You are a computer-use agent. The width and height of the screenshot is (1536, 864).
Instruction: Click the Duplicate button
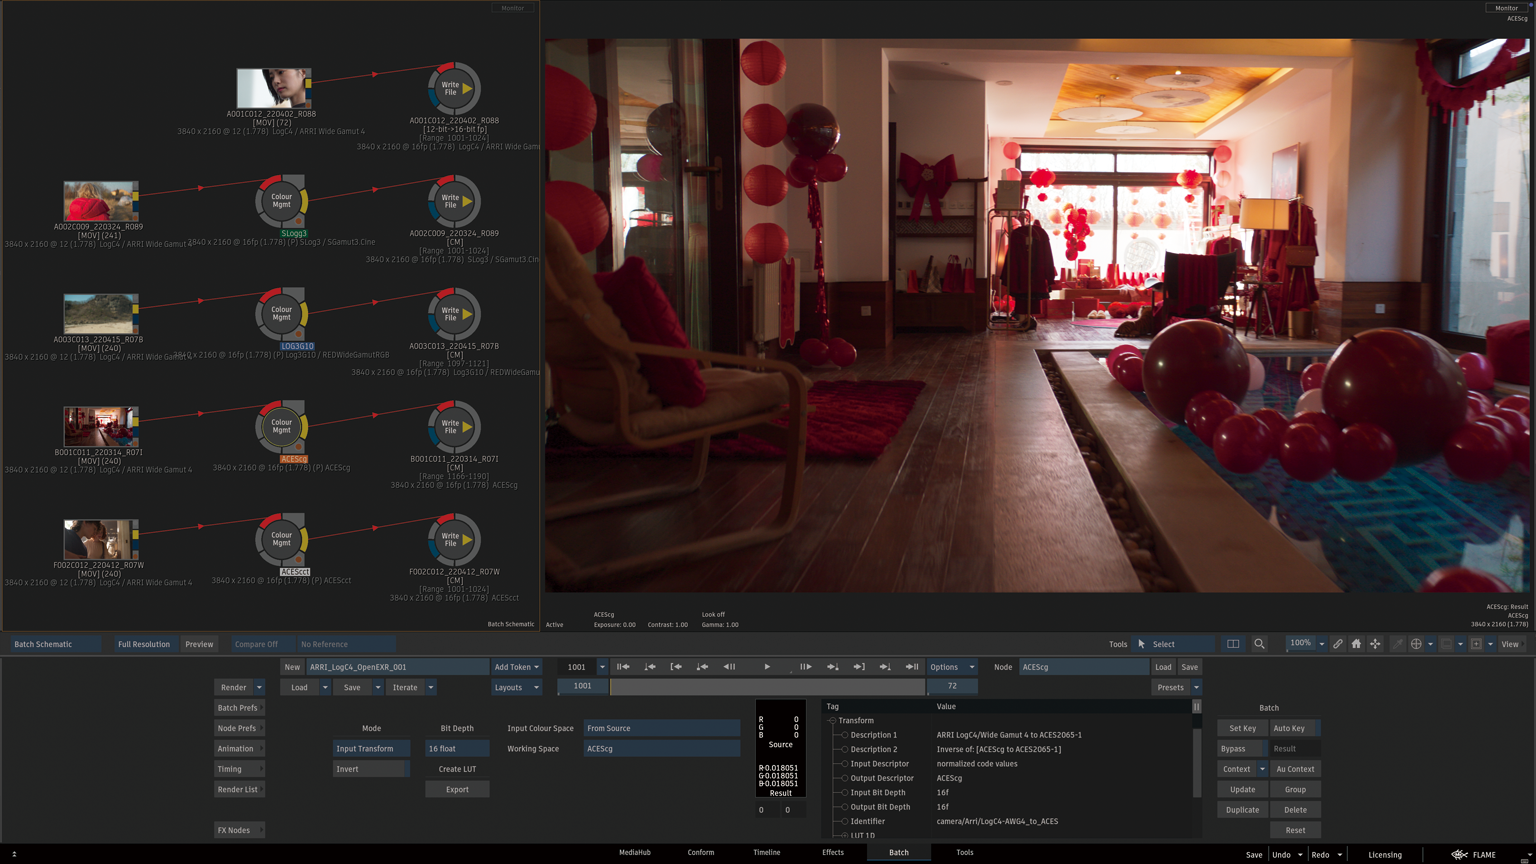tap(1242, 810)
